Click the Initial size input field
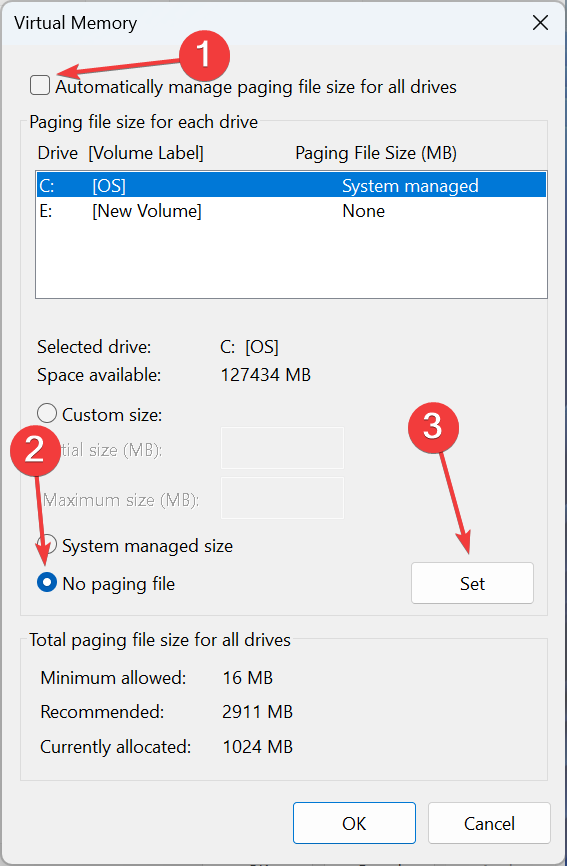The image size is (567, 866). [x=282, y=448]
